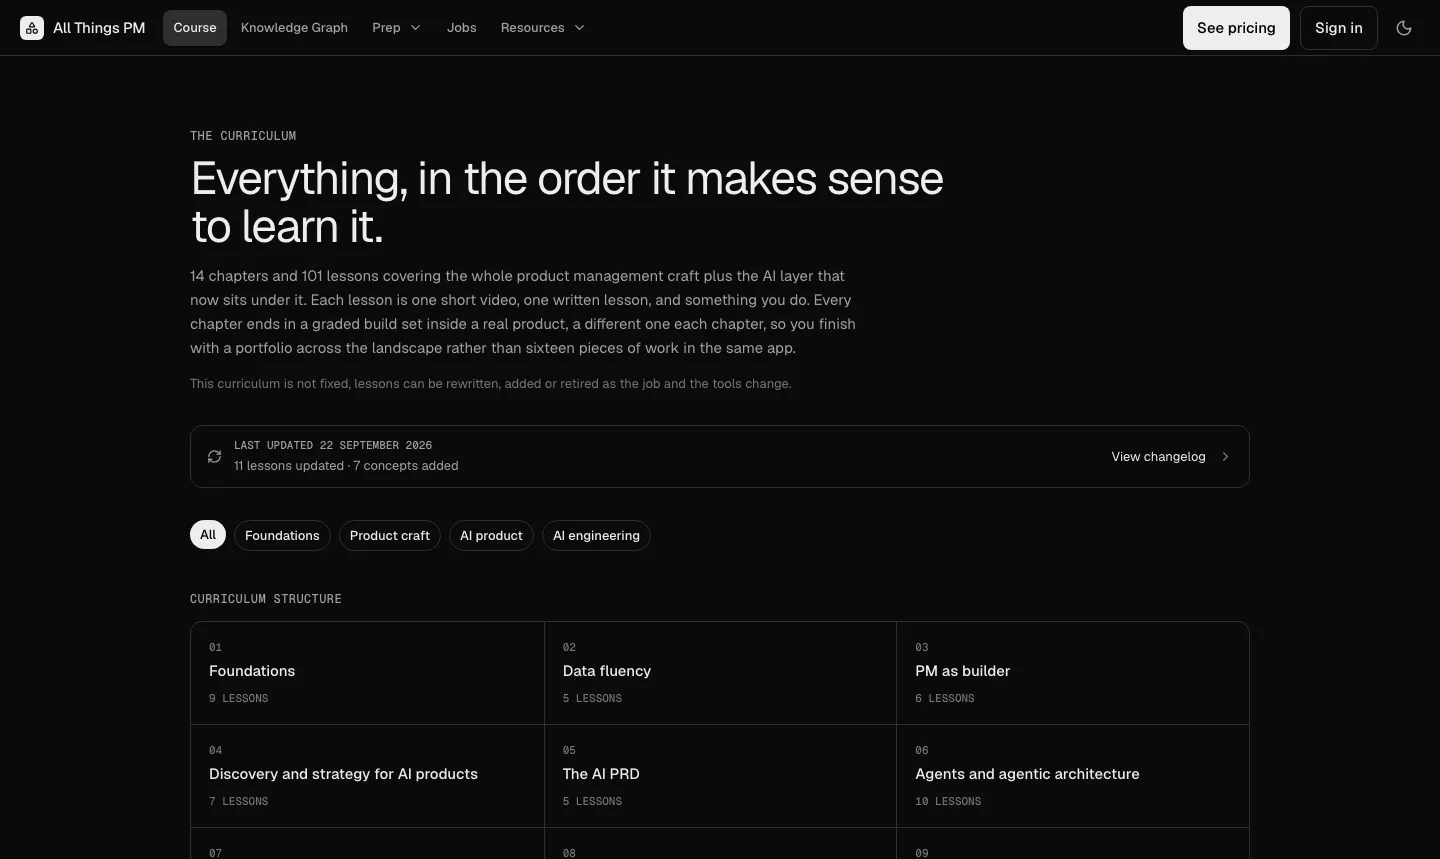Click the All Things PM brand name

tap(99, 28)
